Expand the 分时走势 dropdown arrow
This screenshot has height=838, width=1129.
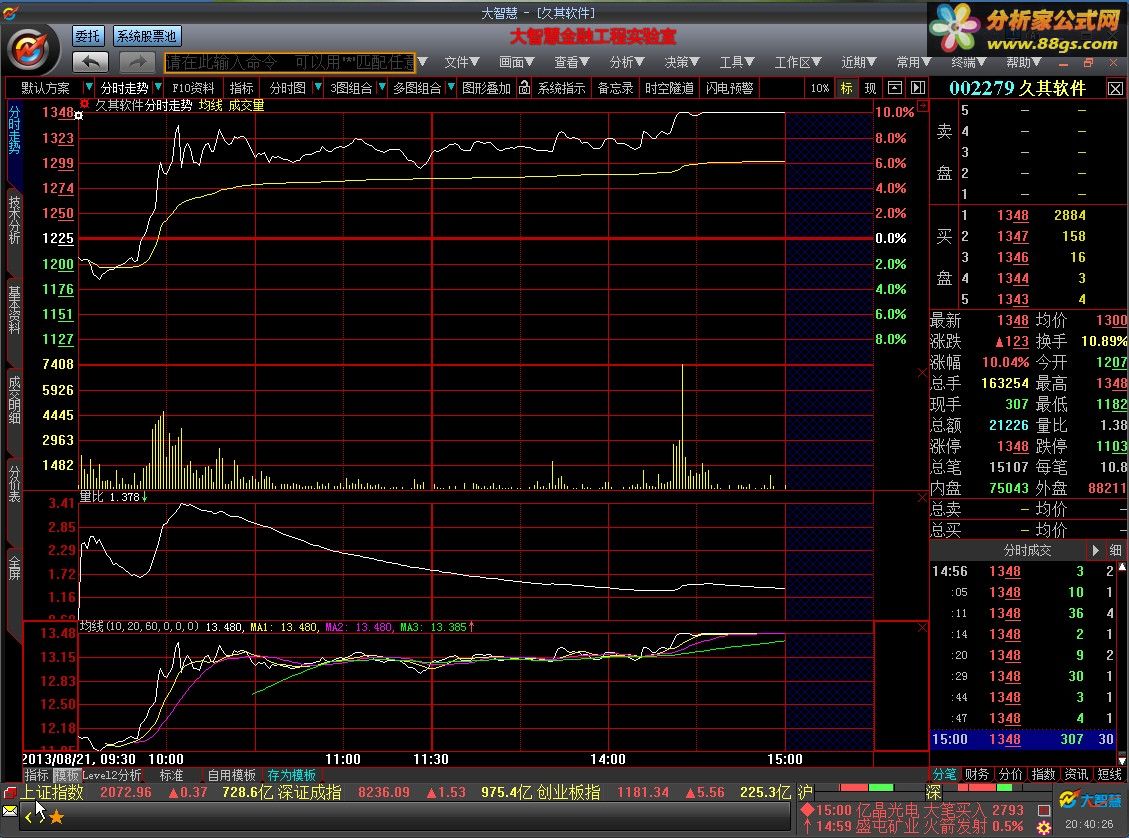point(158,87)
